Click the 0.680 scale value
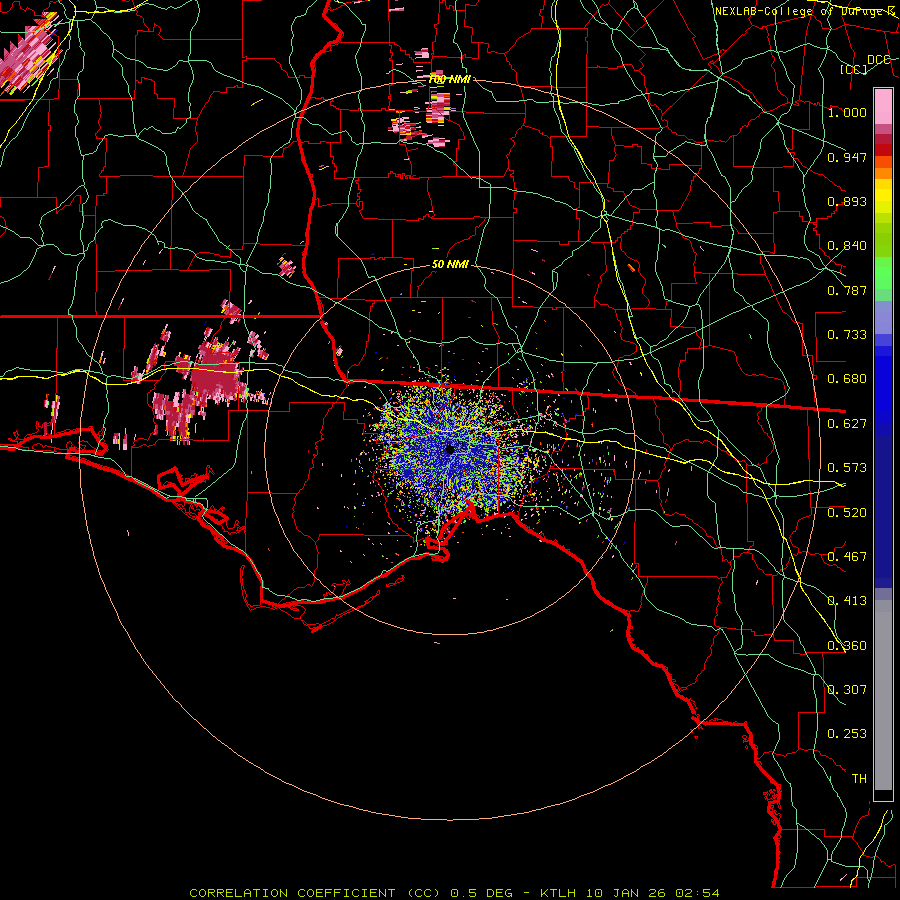This screenshot has height=900, width=900. 847,379
